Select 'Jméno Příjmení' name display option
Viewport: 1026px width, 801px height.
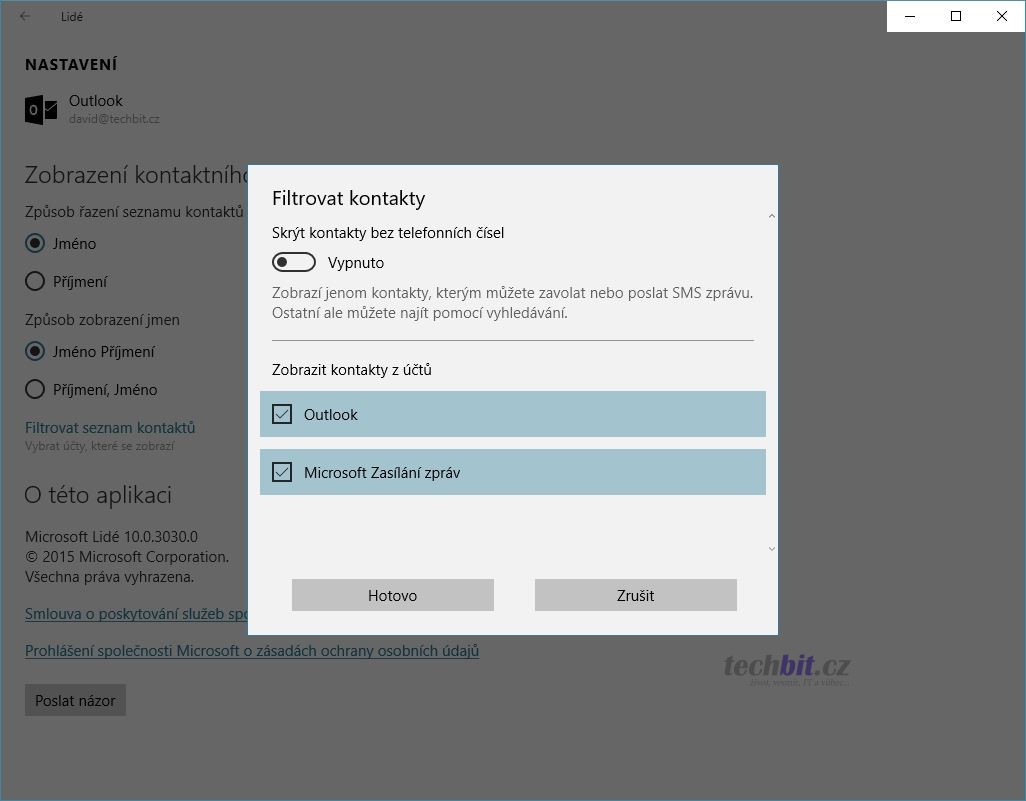[x=35, y=351]
